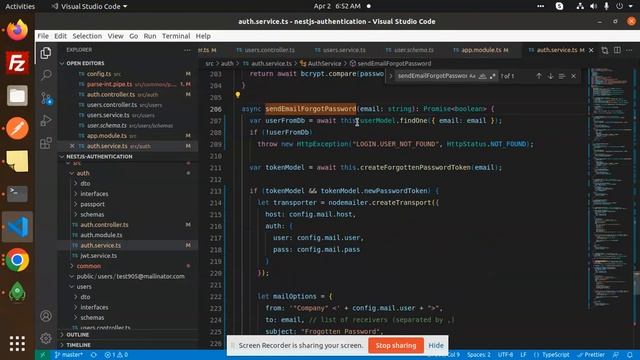Open the File menu

[x=43, y=36]
